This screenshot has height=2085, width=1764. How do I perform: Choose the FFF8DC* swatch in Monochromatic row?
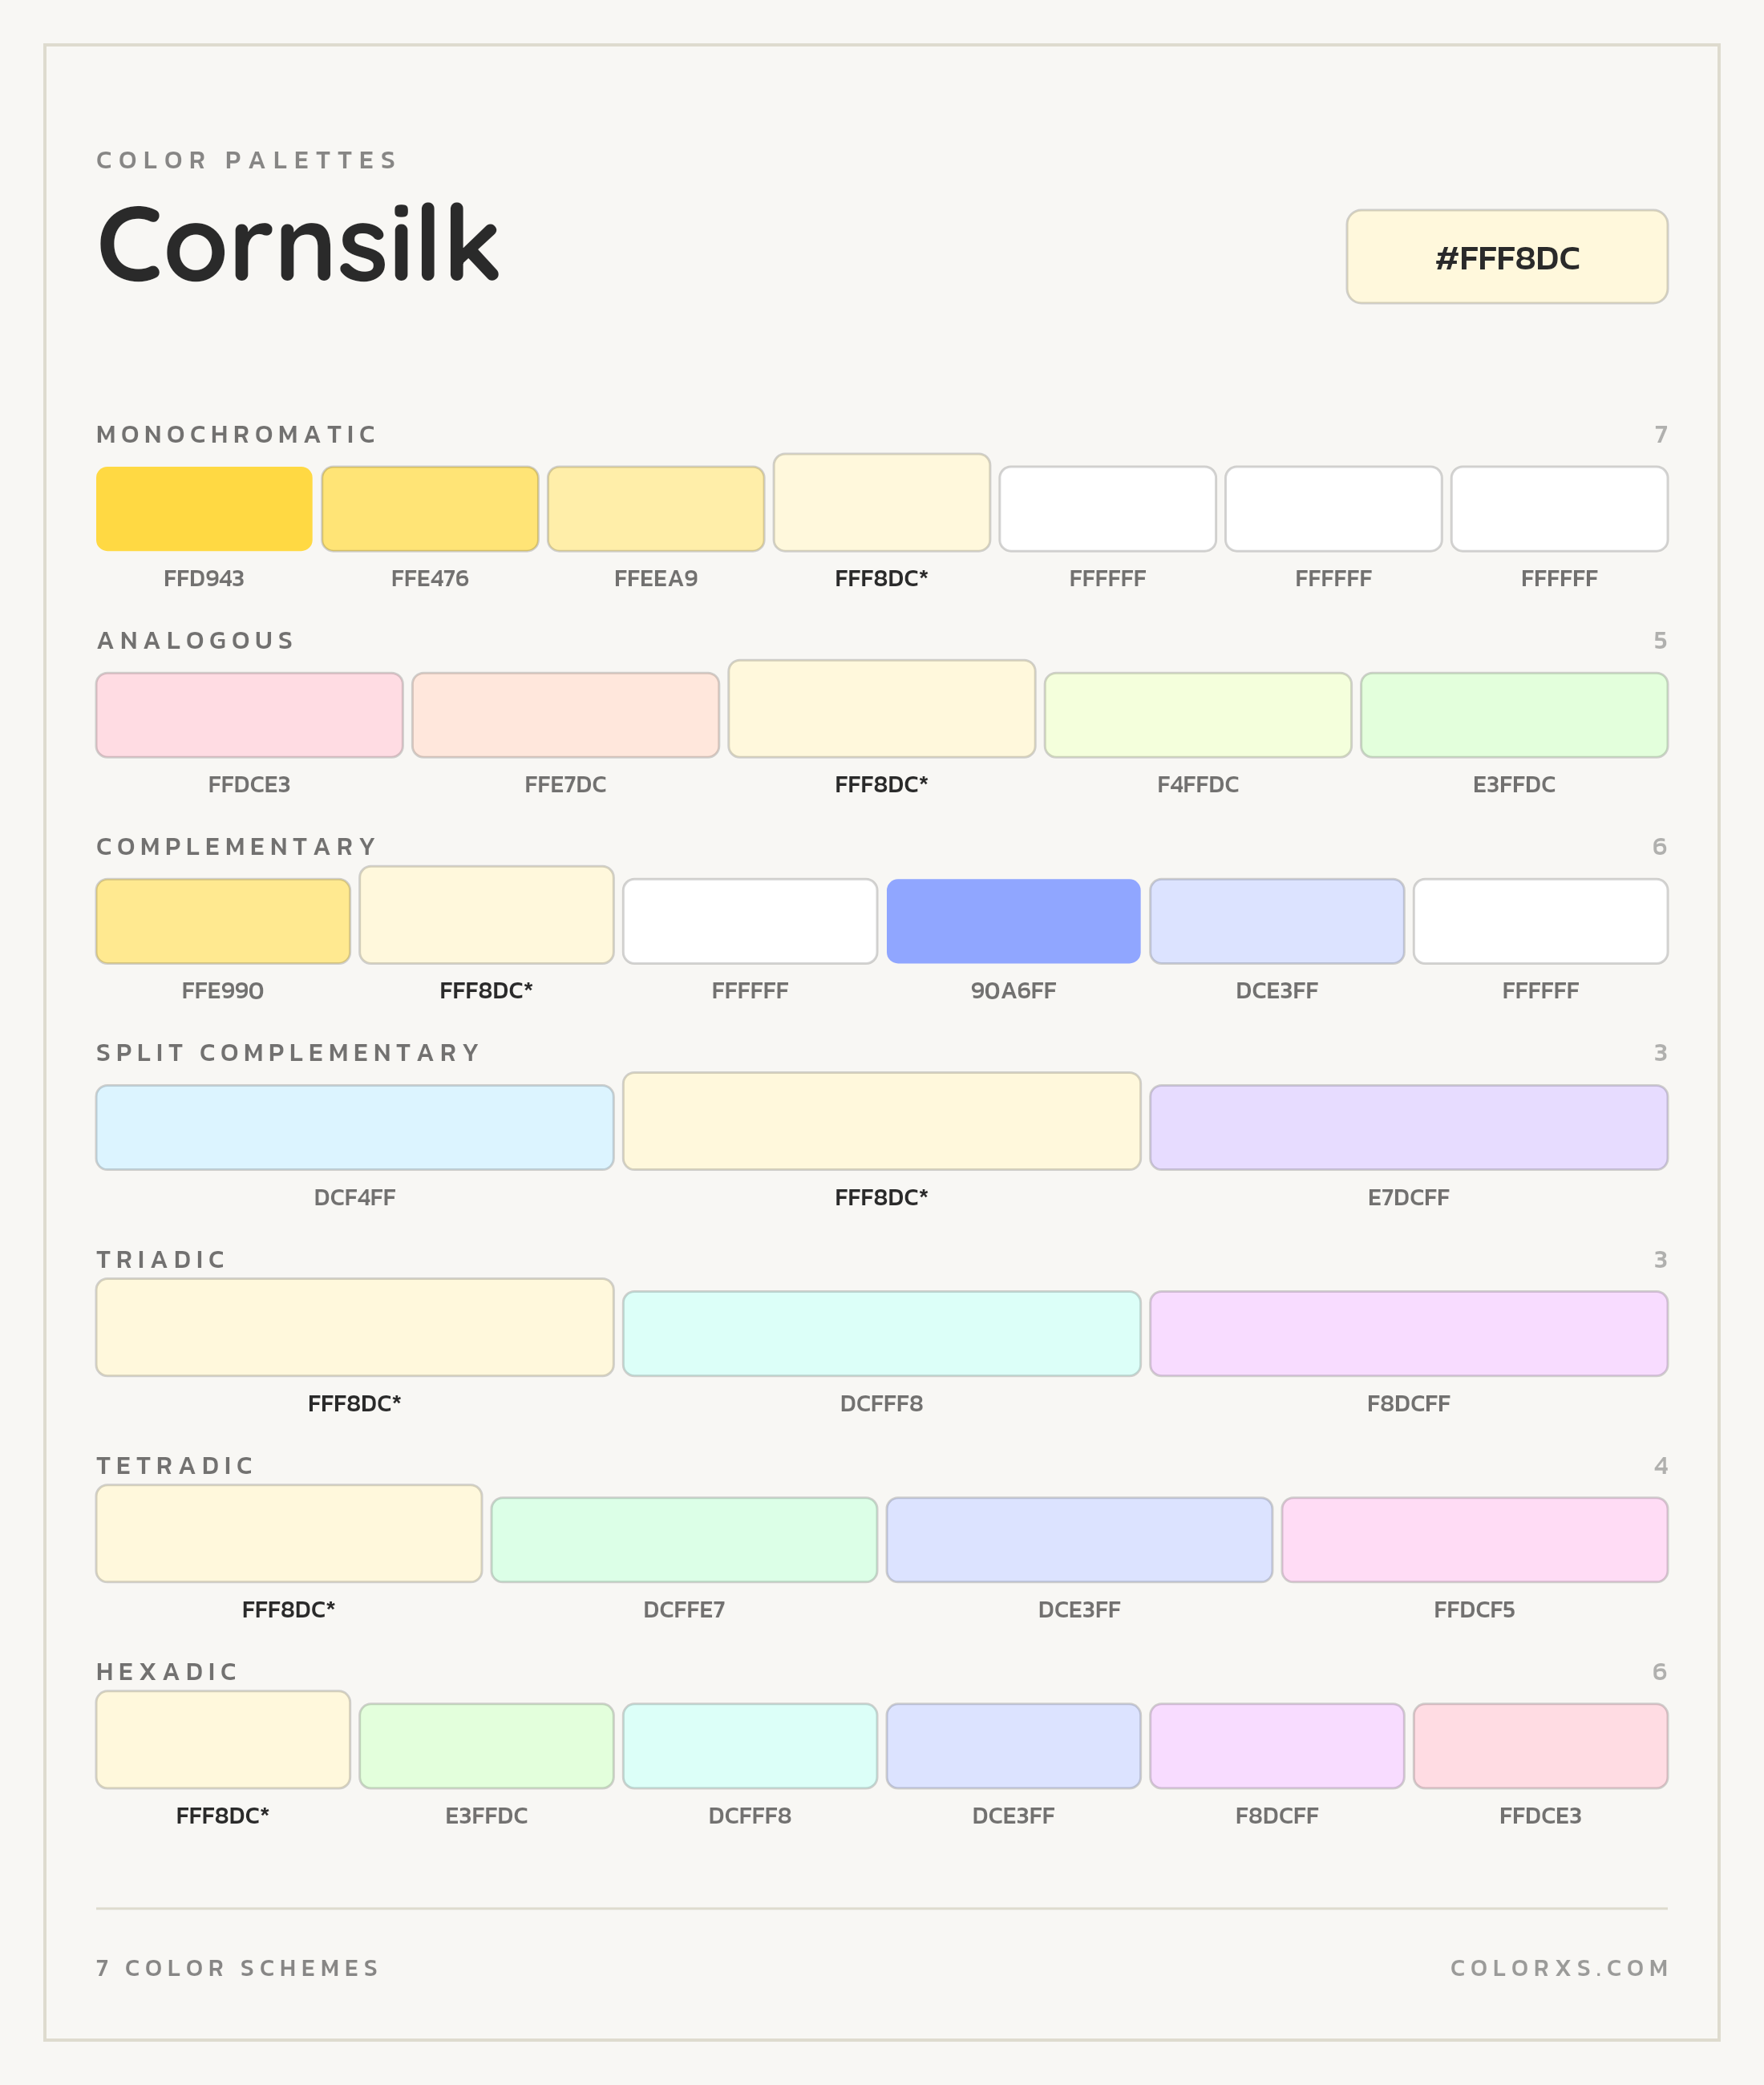pyautogui.click(x=882, y=503)
